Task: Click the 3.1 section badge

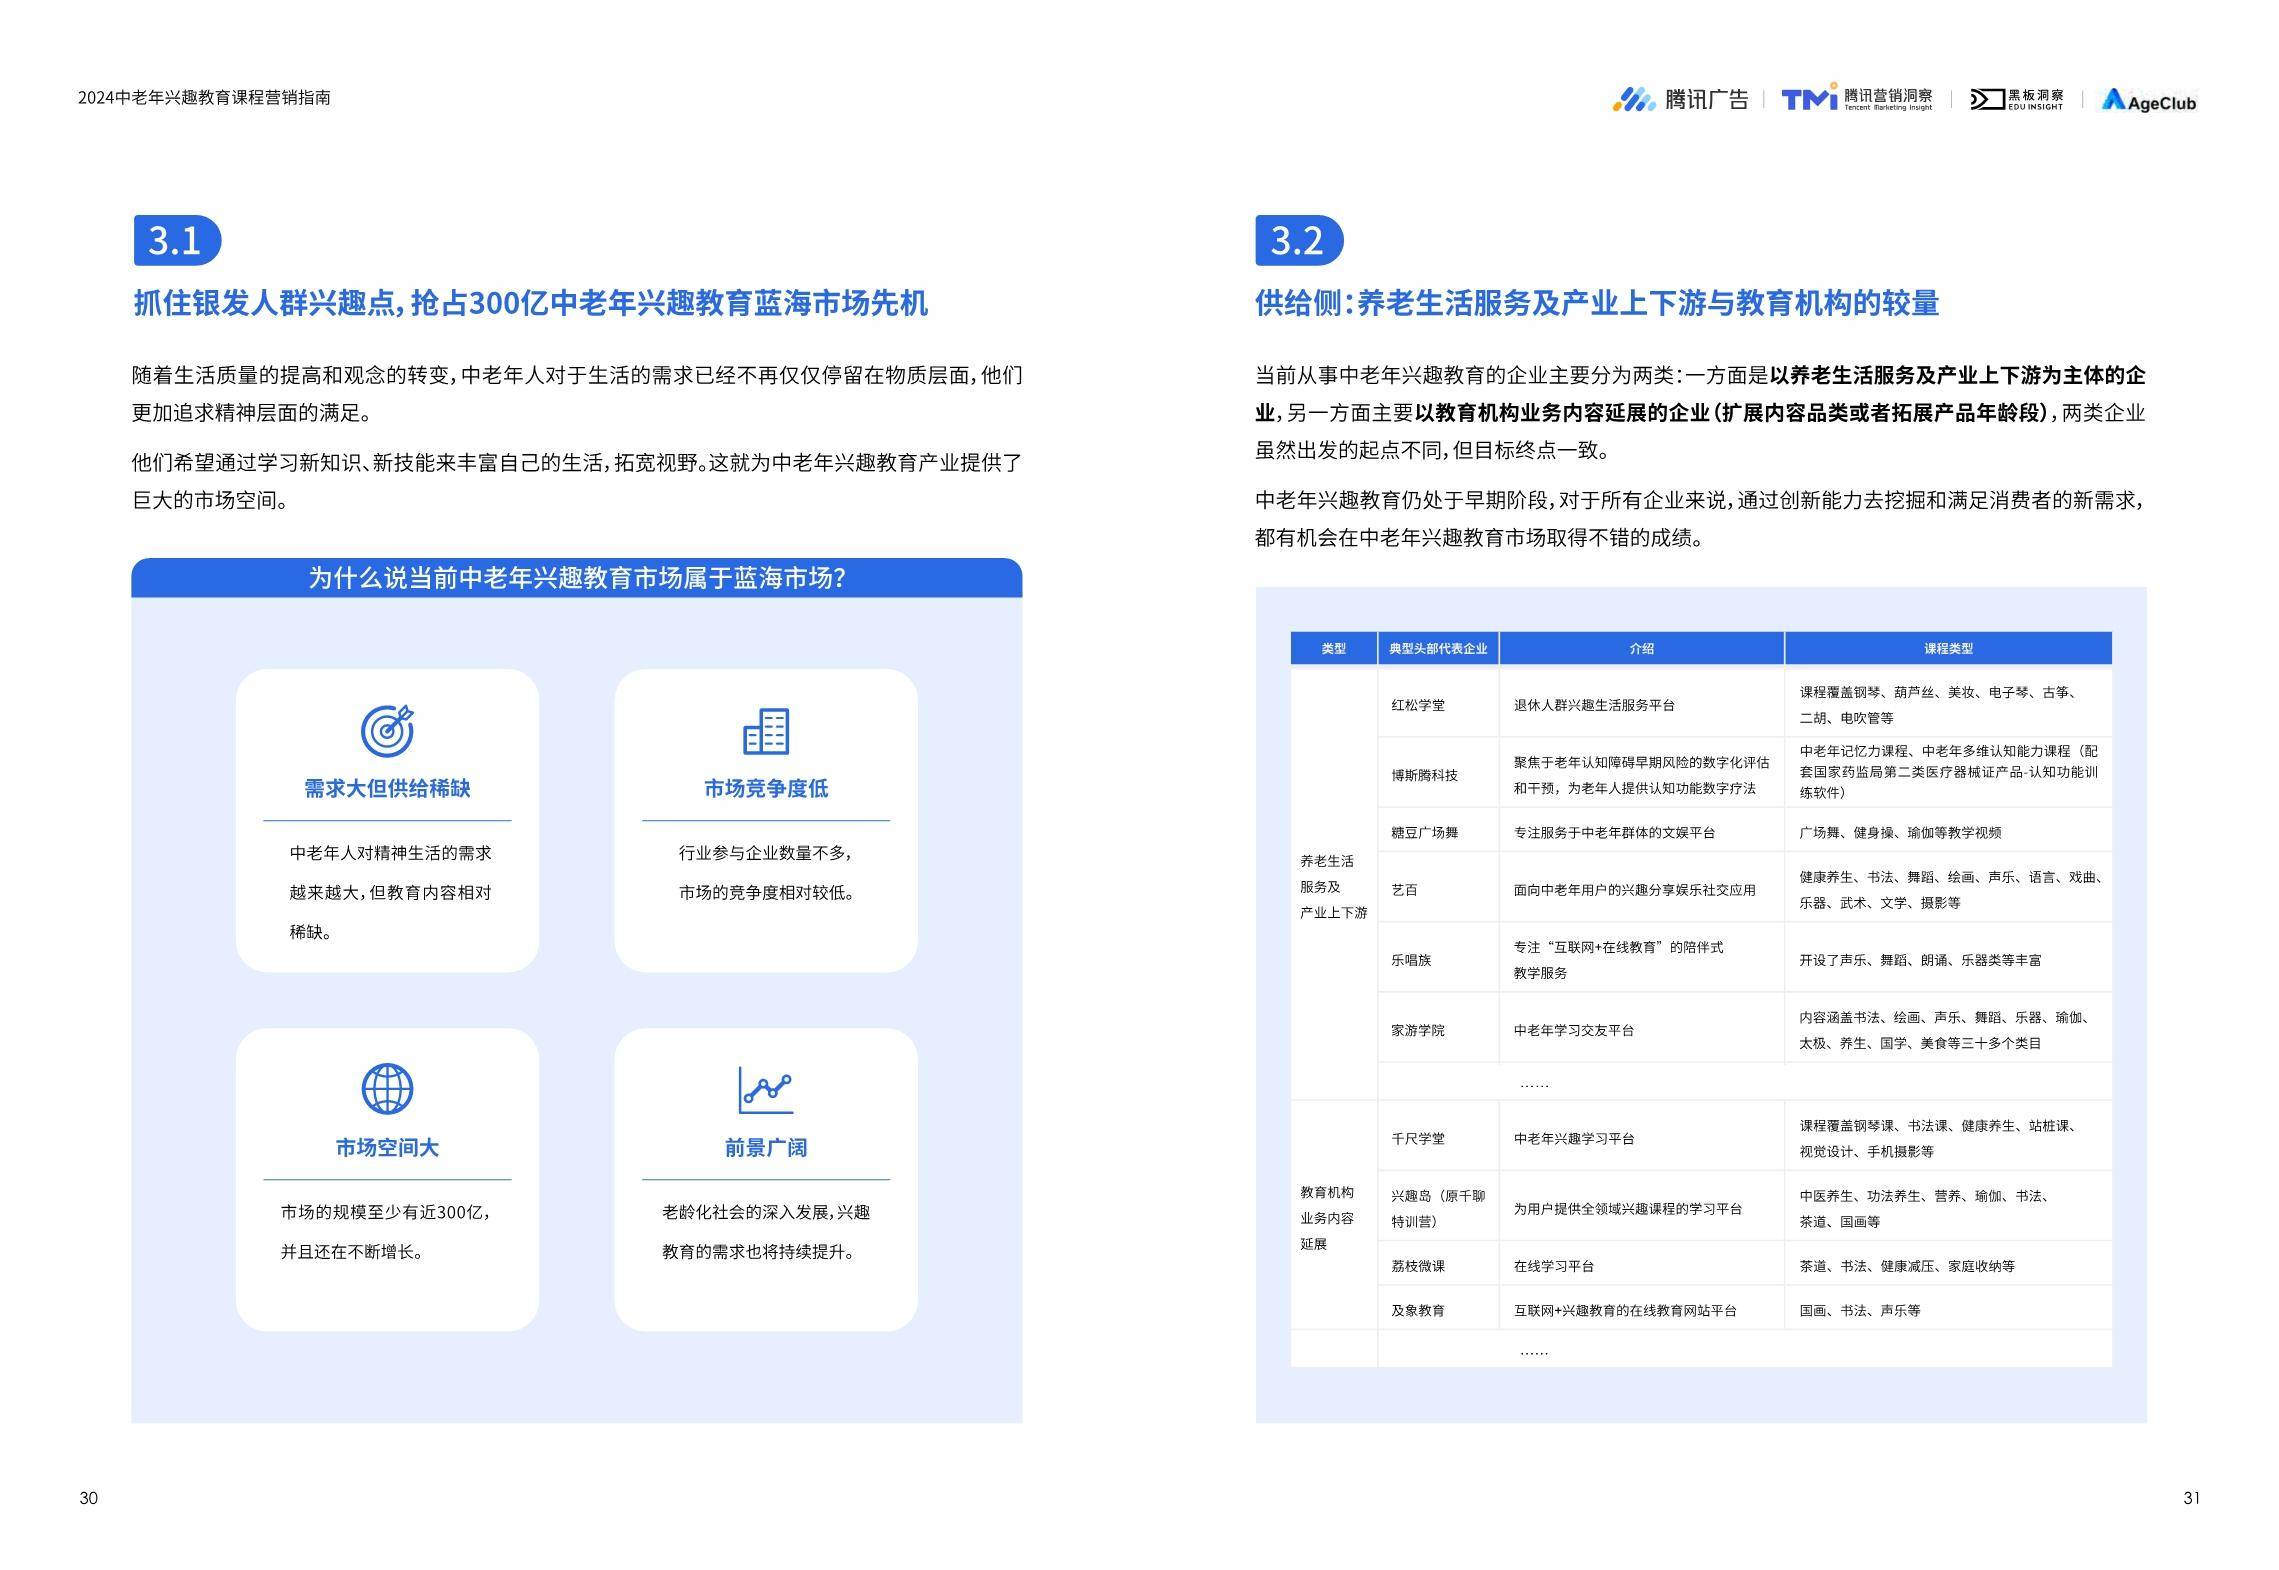Action: click(177, 240)
